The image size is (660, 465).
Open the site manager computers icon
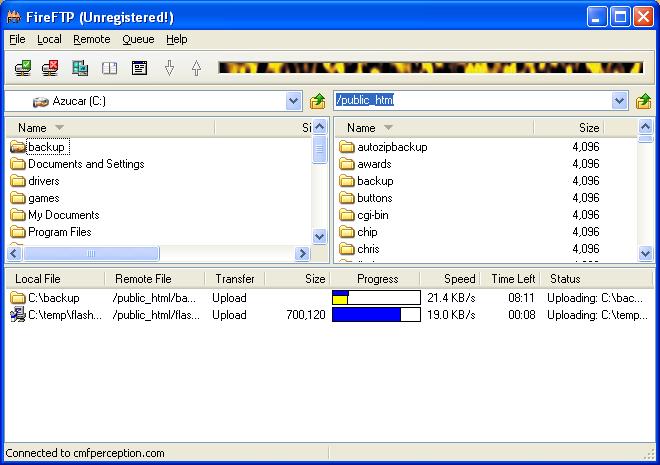(80, 68)
